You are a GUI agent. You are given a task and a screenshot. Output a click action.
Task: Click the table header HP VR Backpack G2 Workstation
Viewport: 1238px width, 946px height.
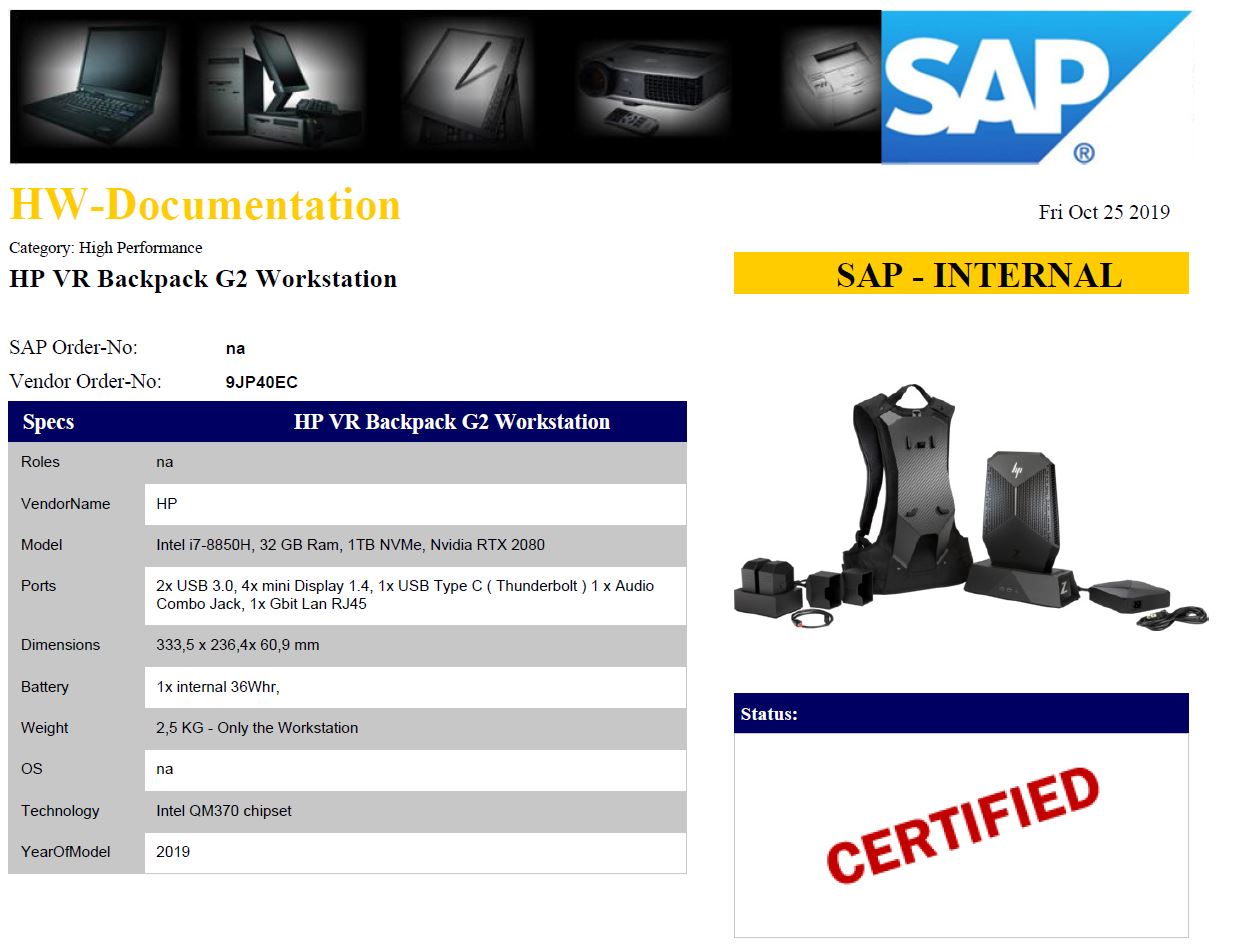click(x=452, y=422)
